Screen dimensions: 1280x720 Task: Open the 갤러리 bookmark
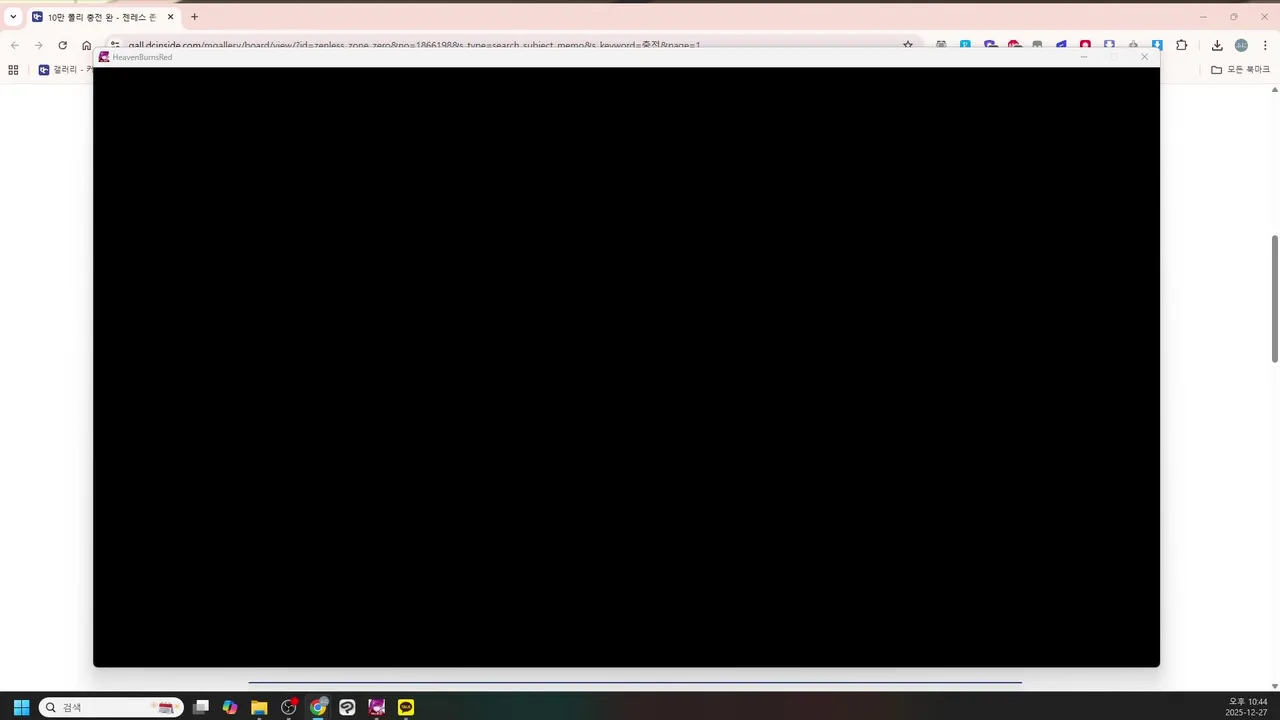(x=66, y=70)
